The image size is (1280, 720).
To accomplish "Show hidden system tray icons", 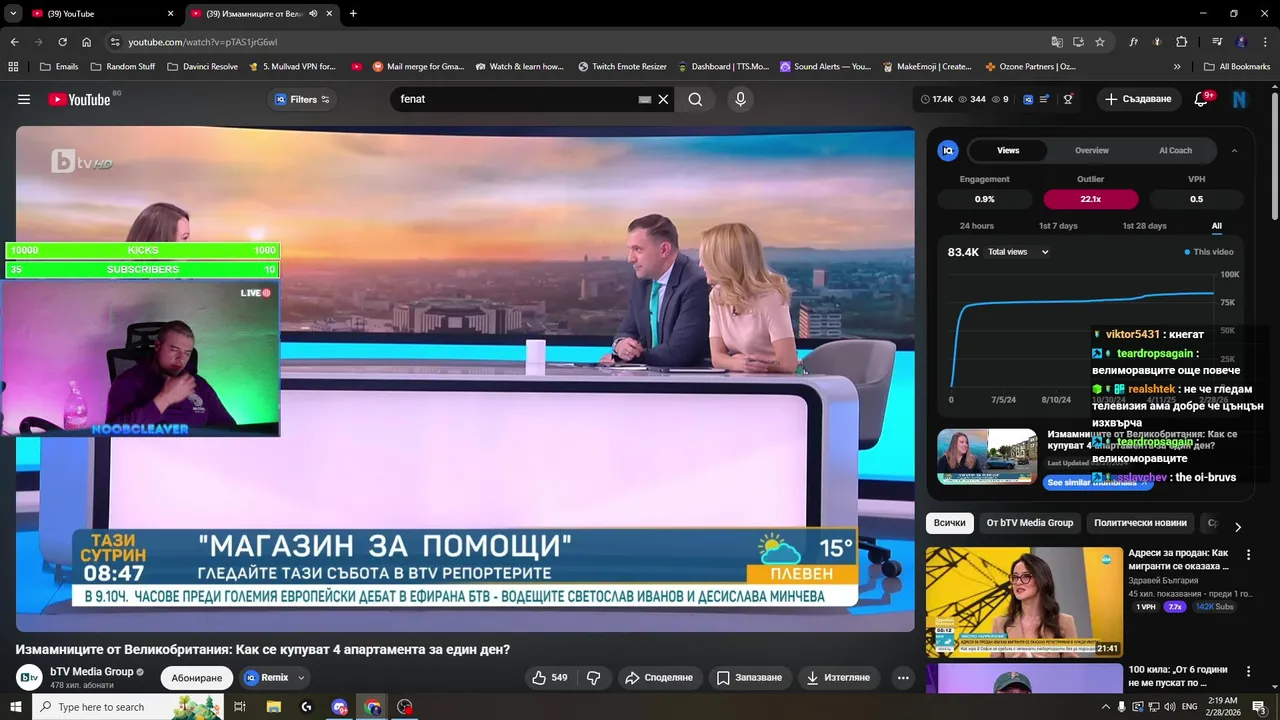I will coord(1105,707).
